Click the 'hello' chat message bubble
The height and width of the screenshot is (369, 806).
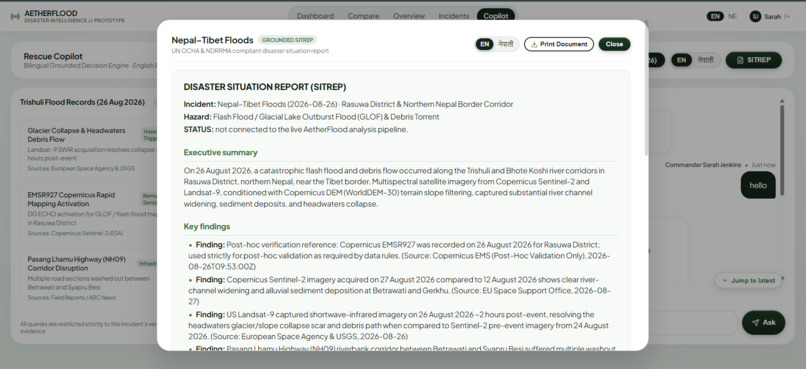pos(758,186)
